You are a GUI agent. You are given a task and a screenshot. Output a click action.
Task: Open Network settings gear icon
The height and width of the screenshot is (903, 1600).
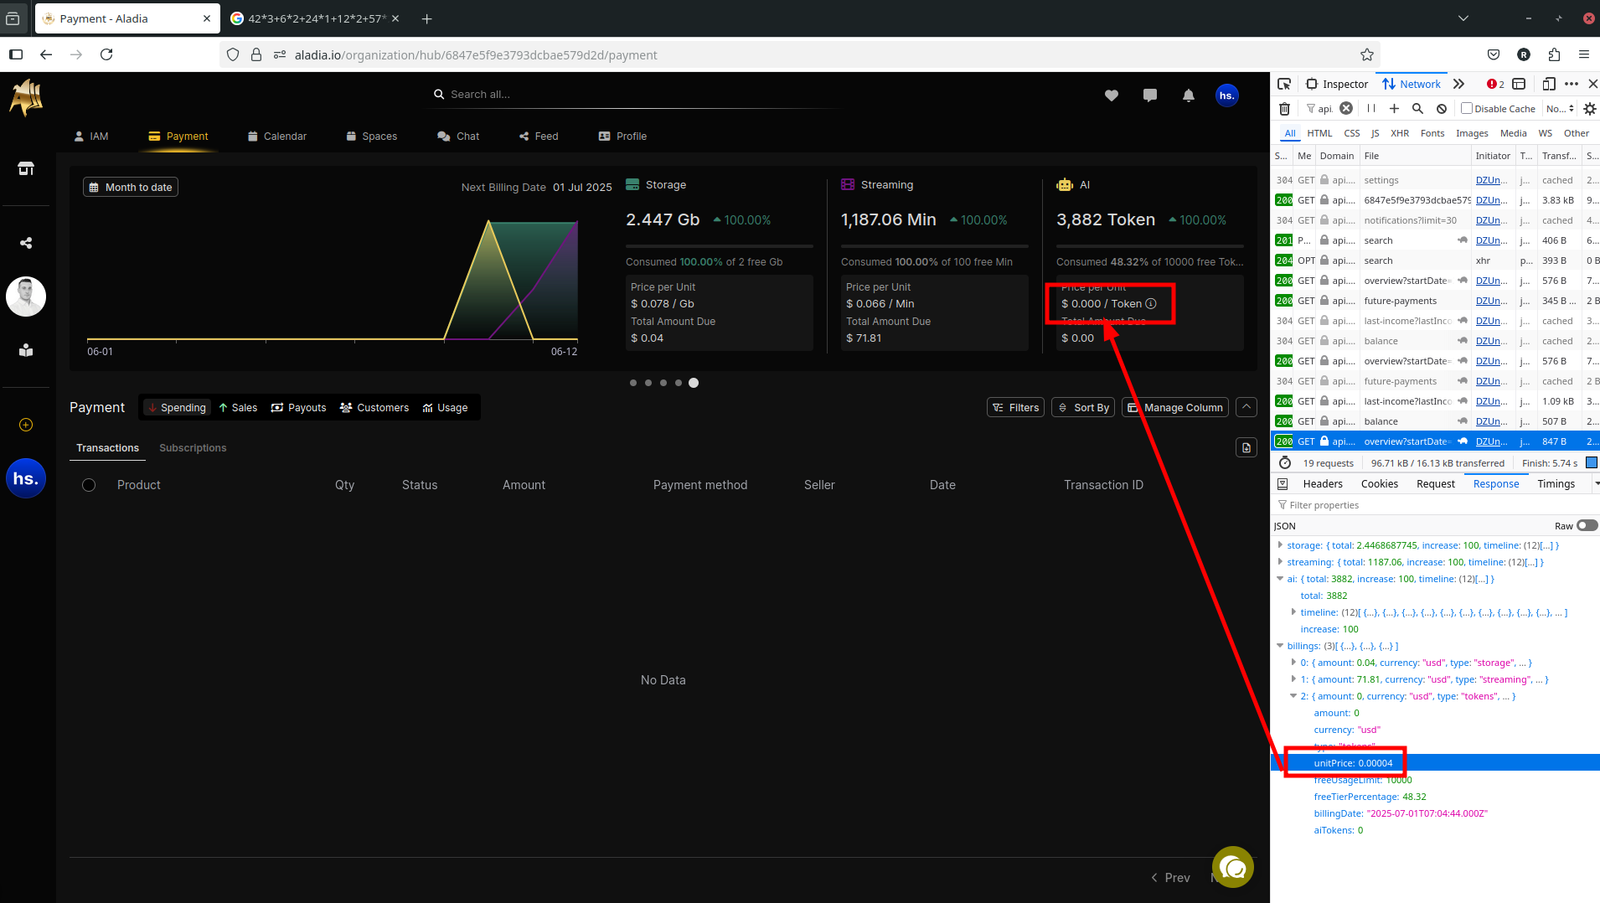(1590, 108)
